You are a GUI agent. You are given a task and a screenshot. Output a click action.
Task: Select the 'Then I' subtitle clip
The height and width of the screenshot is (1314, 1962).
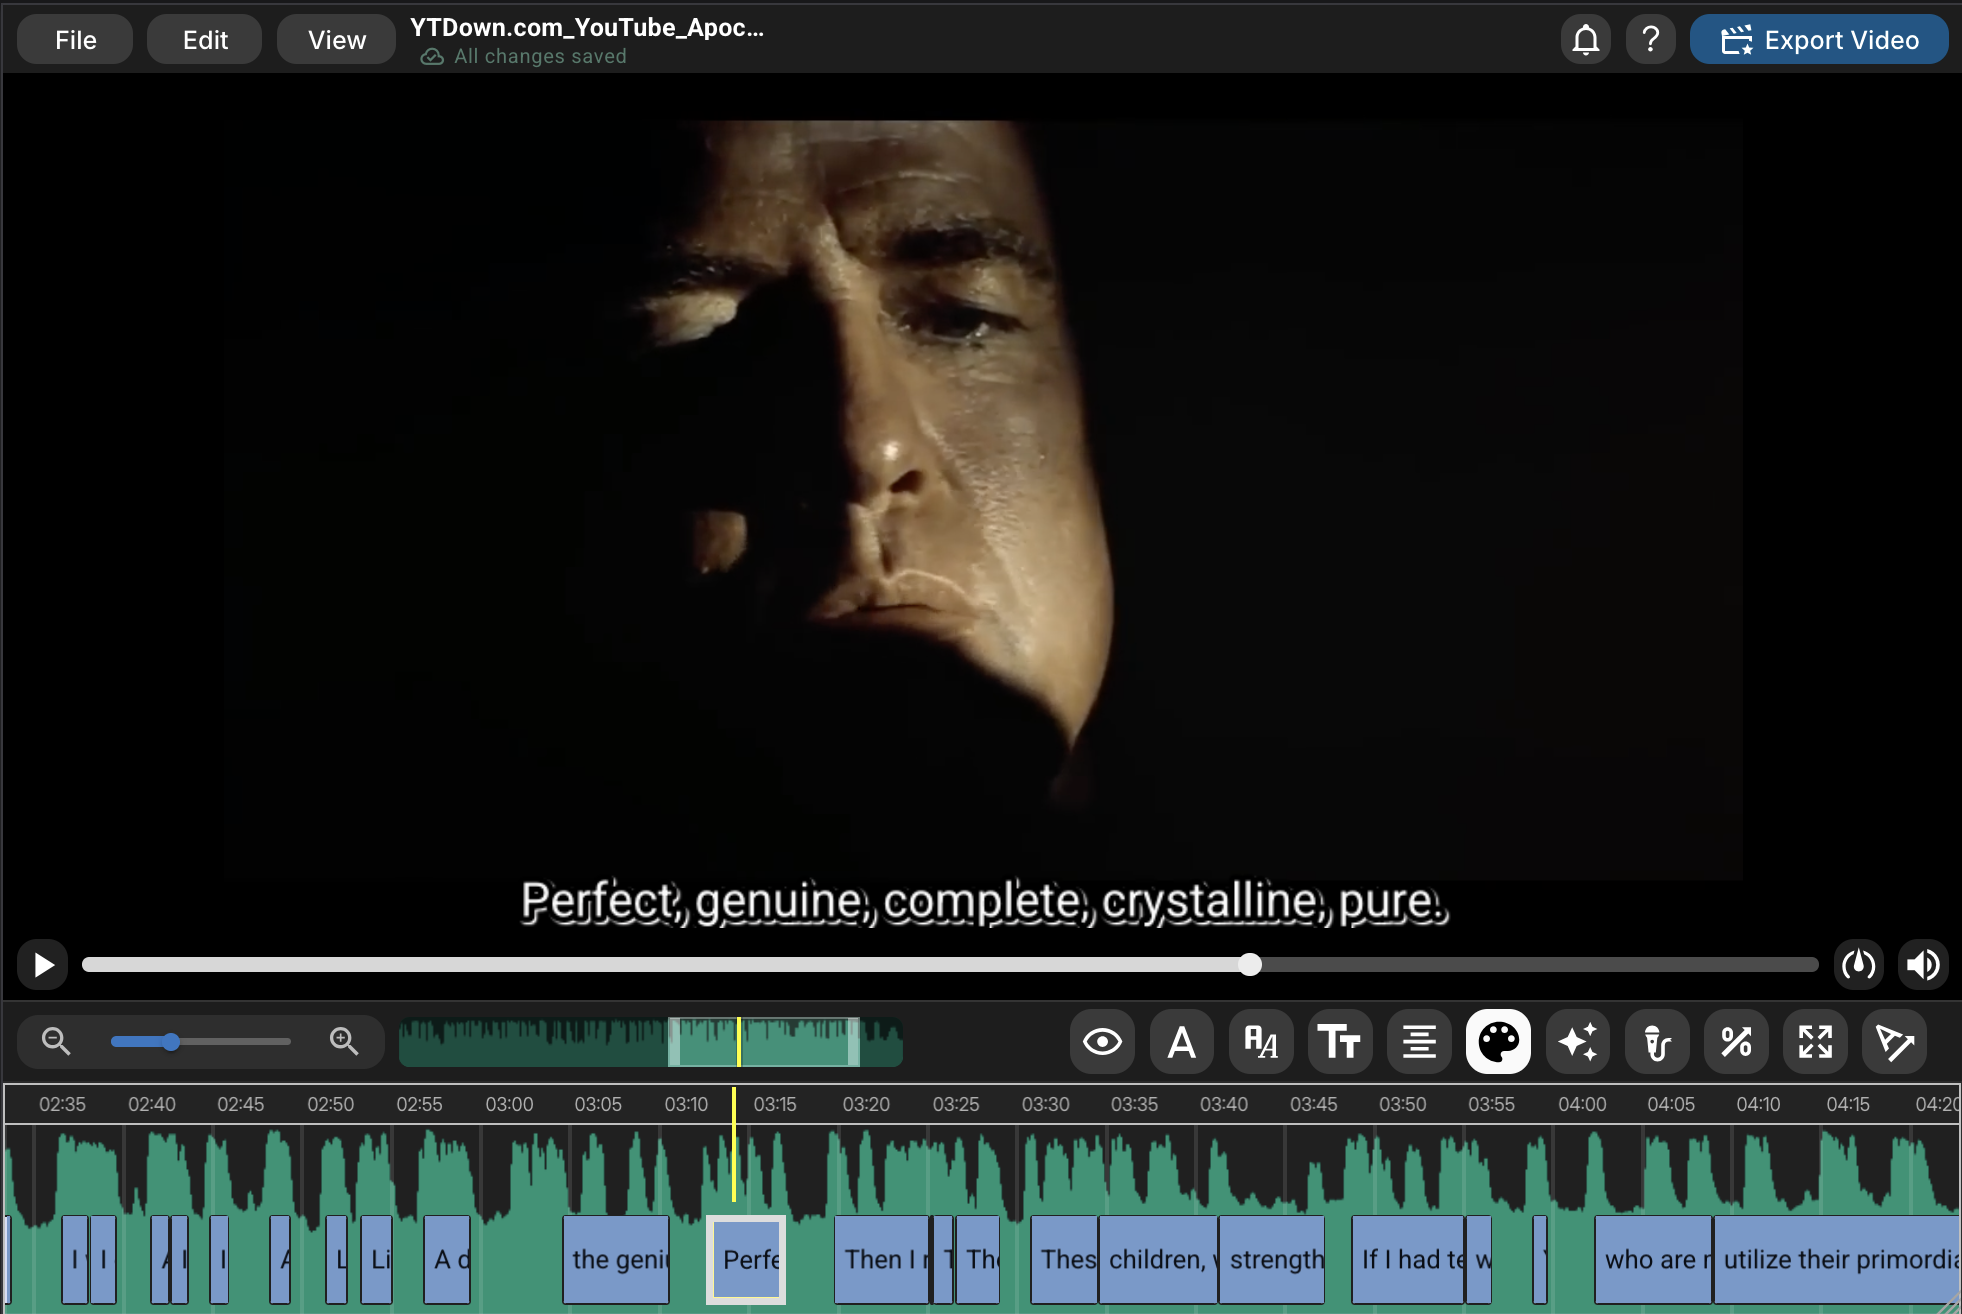tap(881, 1260)
